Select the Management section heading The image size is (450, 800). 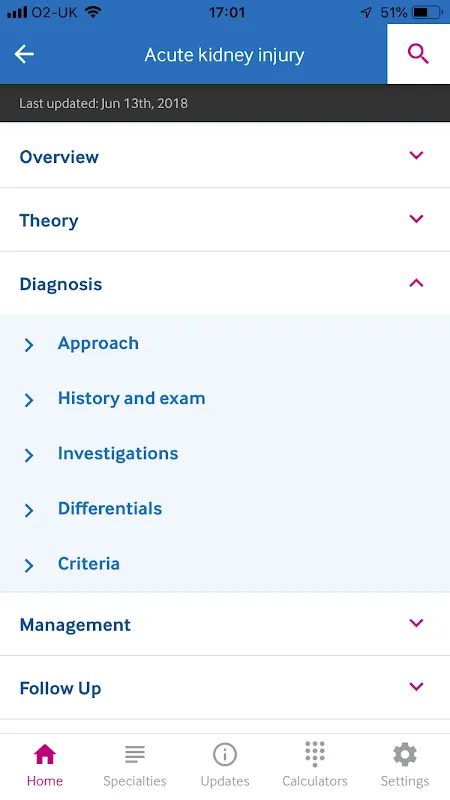point(75,624)
